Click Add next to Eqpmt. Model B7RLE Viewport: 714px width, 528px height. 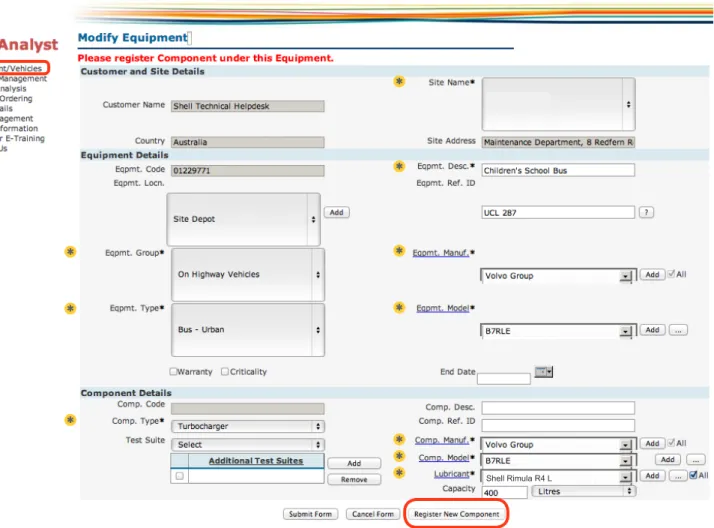click(x=652, y=330)
